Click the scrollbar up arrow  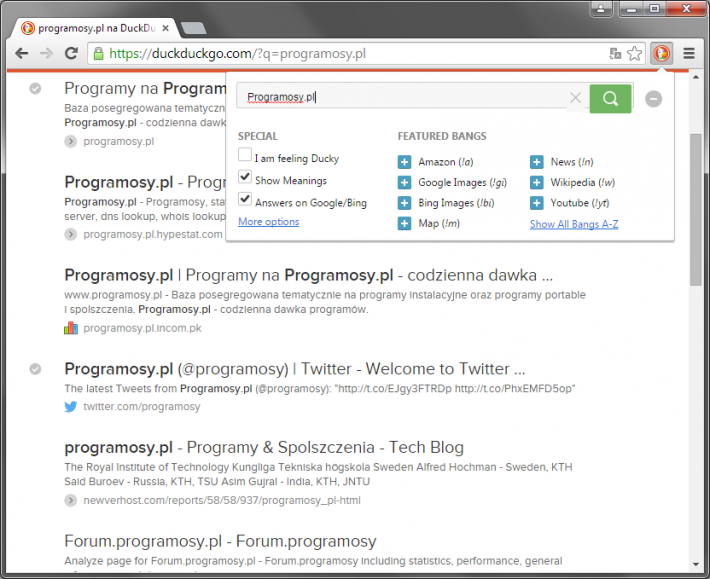coord(696,77)
